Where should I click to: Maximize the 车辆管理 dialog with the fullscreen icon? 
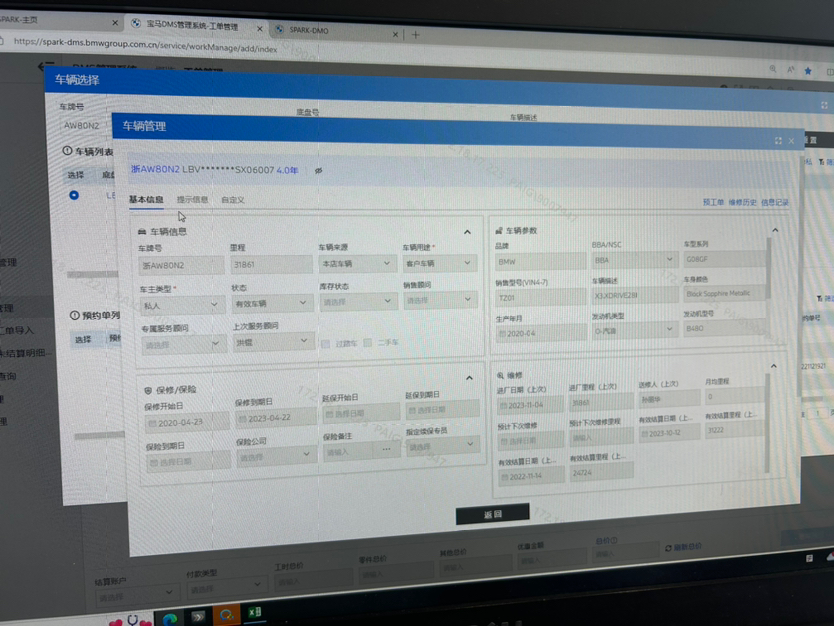(778, 140)
